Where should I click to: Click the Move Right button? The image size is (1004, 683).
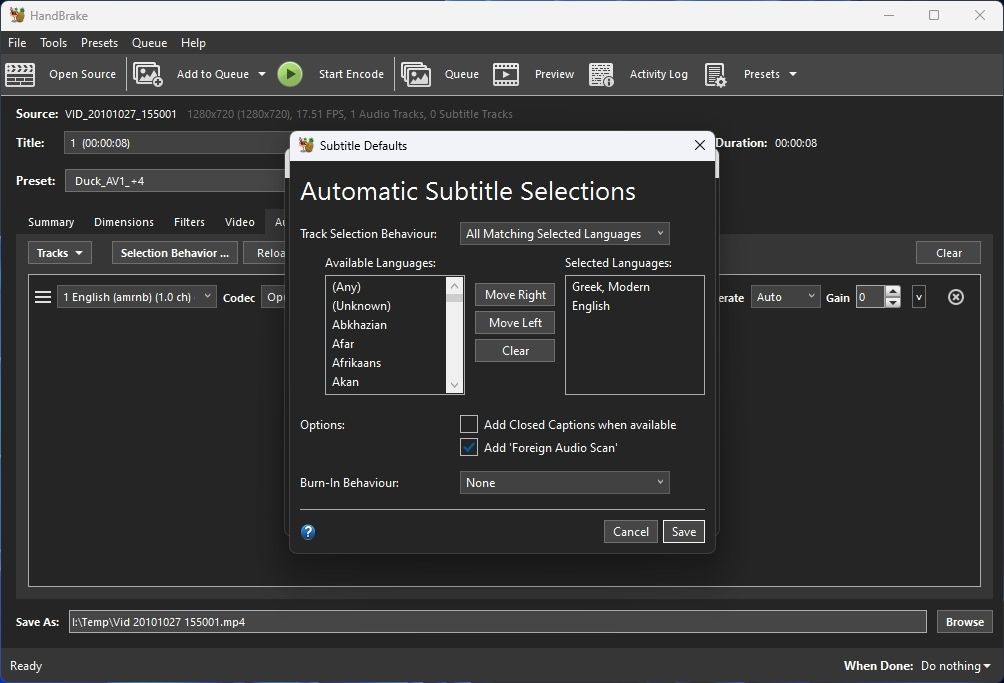click(514, 294)
